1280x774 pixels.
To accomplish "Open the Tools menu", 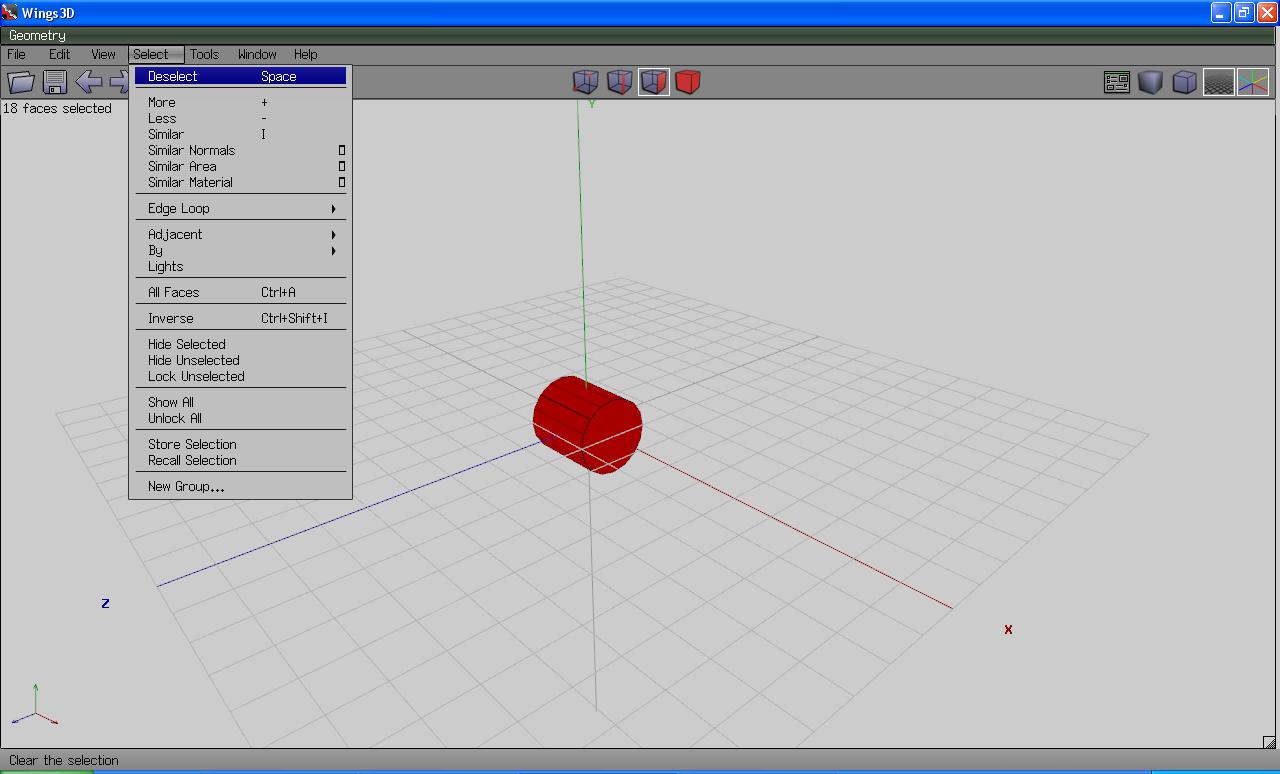I will pos(205,54).
